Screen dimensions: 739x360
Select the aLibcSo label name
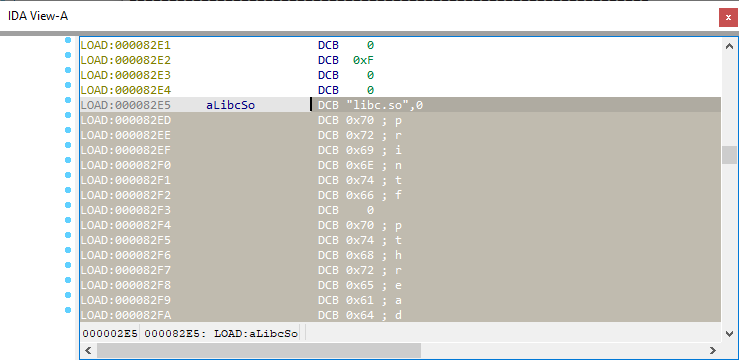230,106
